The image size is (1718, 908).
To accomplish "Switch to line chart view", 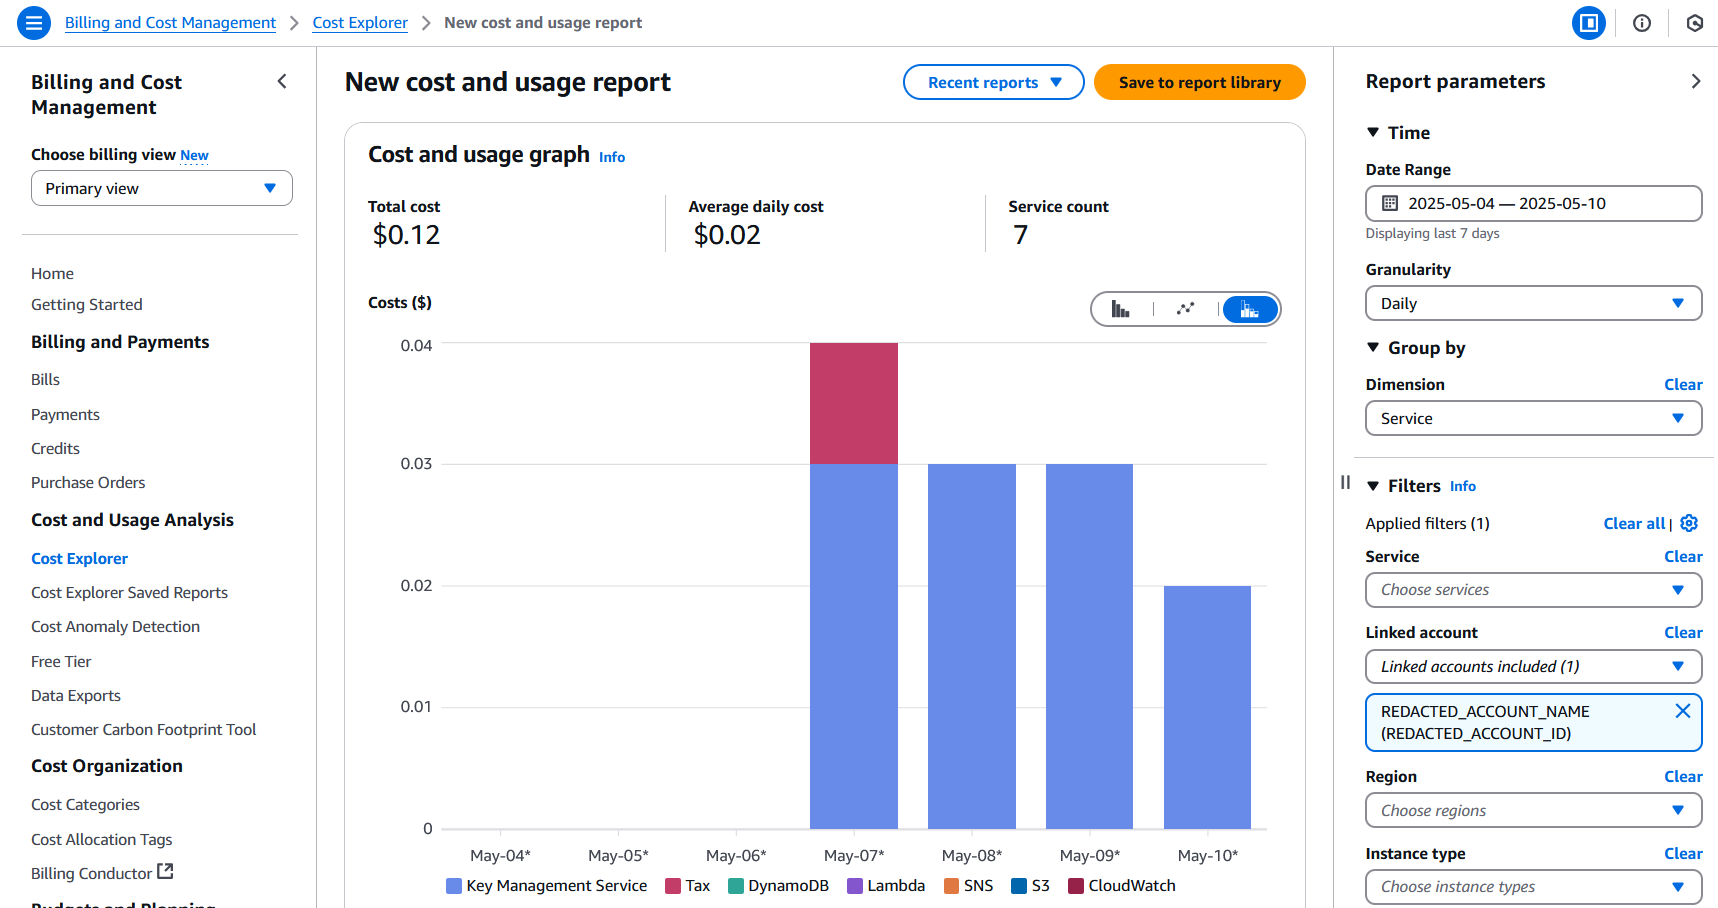I will point(1186,309).
